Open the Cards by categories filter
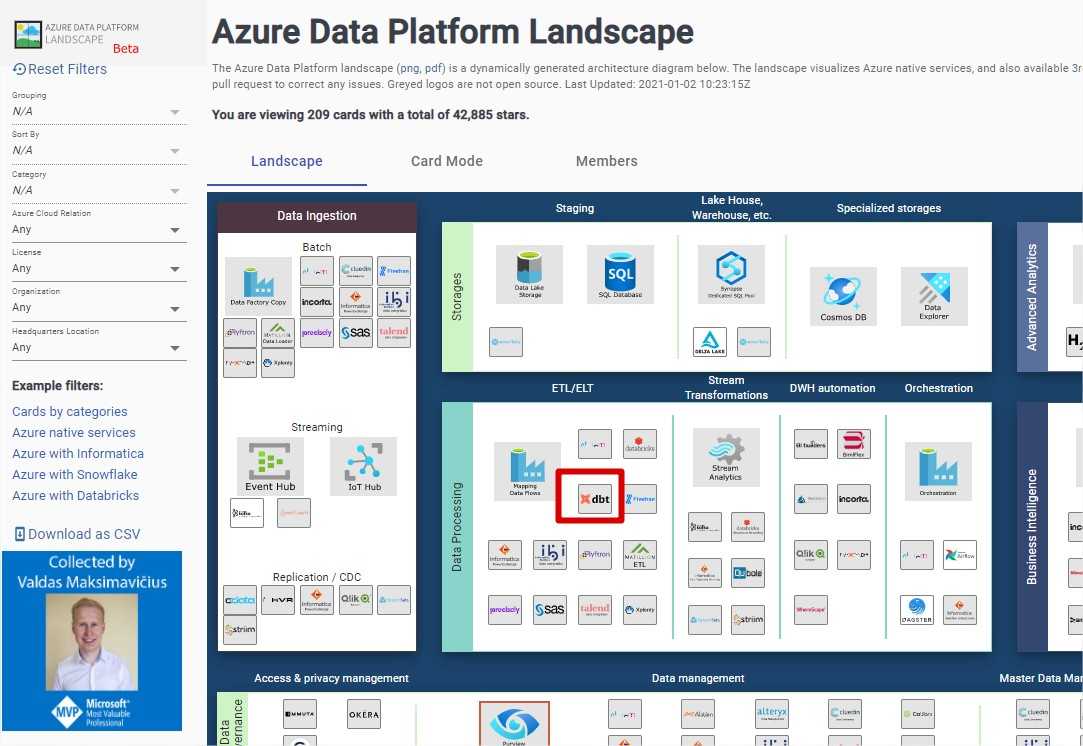This screenshot has height=746, width=1083. 70,412
